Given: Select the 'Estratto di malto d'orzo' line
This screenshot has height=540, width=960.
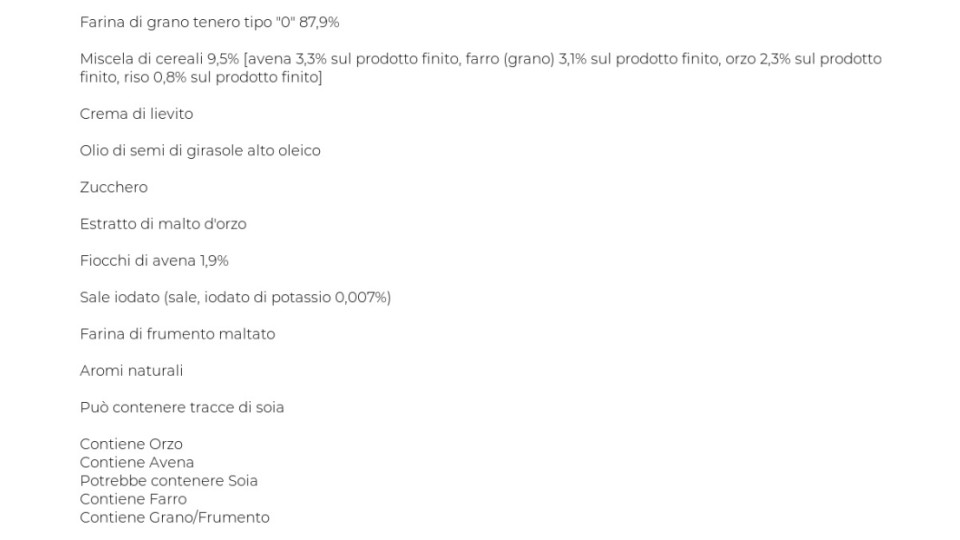Looking at the screenshot, I should [163, 224].
